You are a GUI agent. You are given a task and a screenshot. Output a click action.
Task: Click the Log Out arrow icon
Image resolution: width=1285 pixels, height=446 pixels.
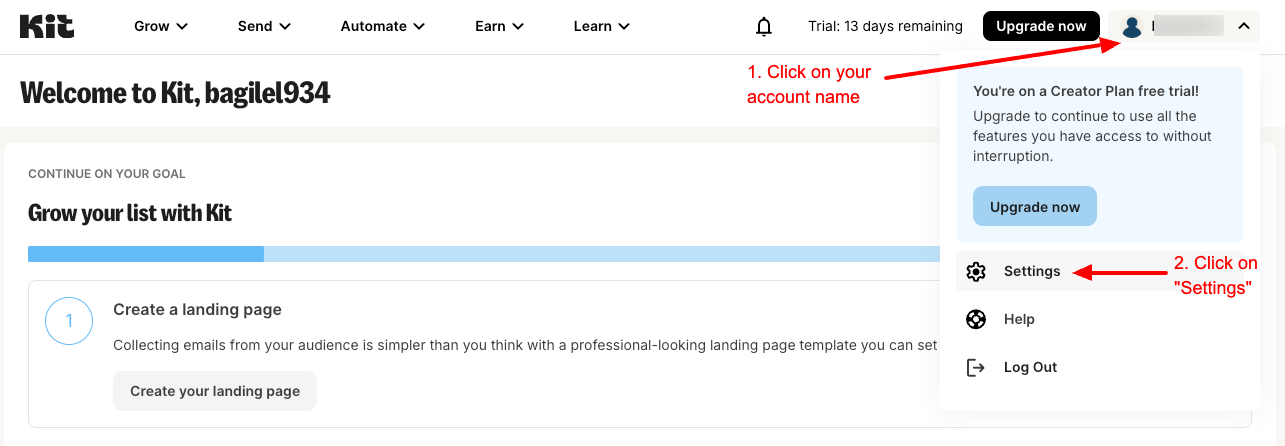(x=976, y=368)
